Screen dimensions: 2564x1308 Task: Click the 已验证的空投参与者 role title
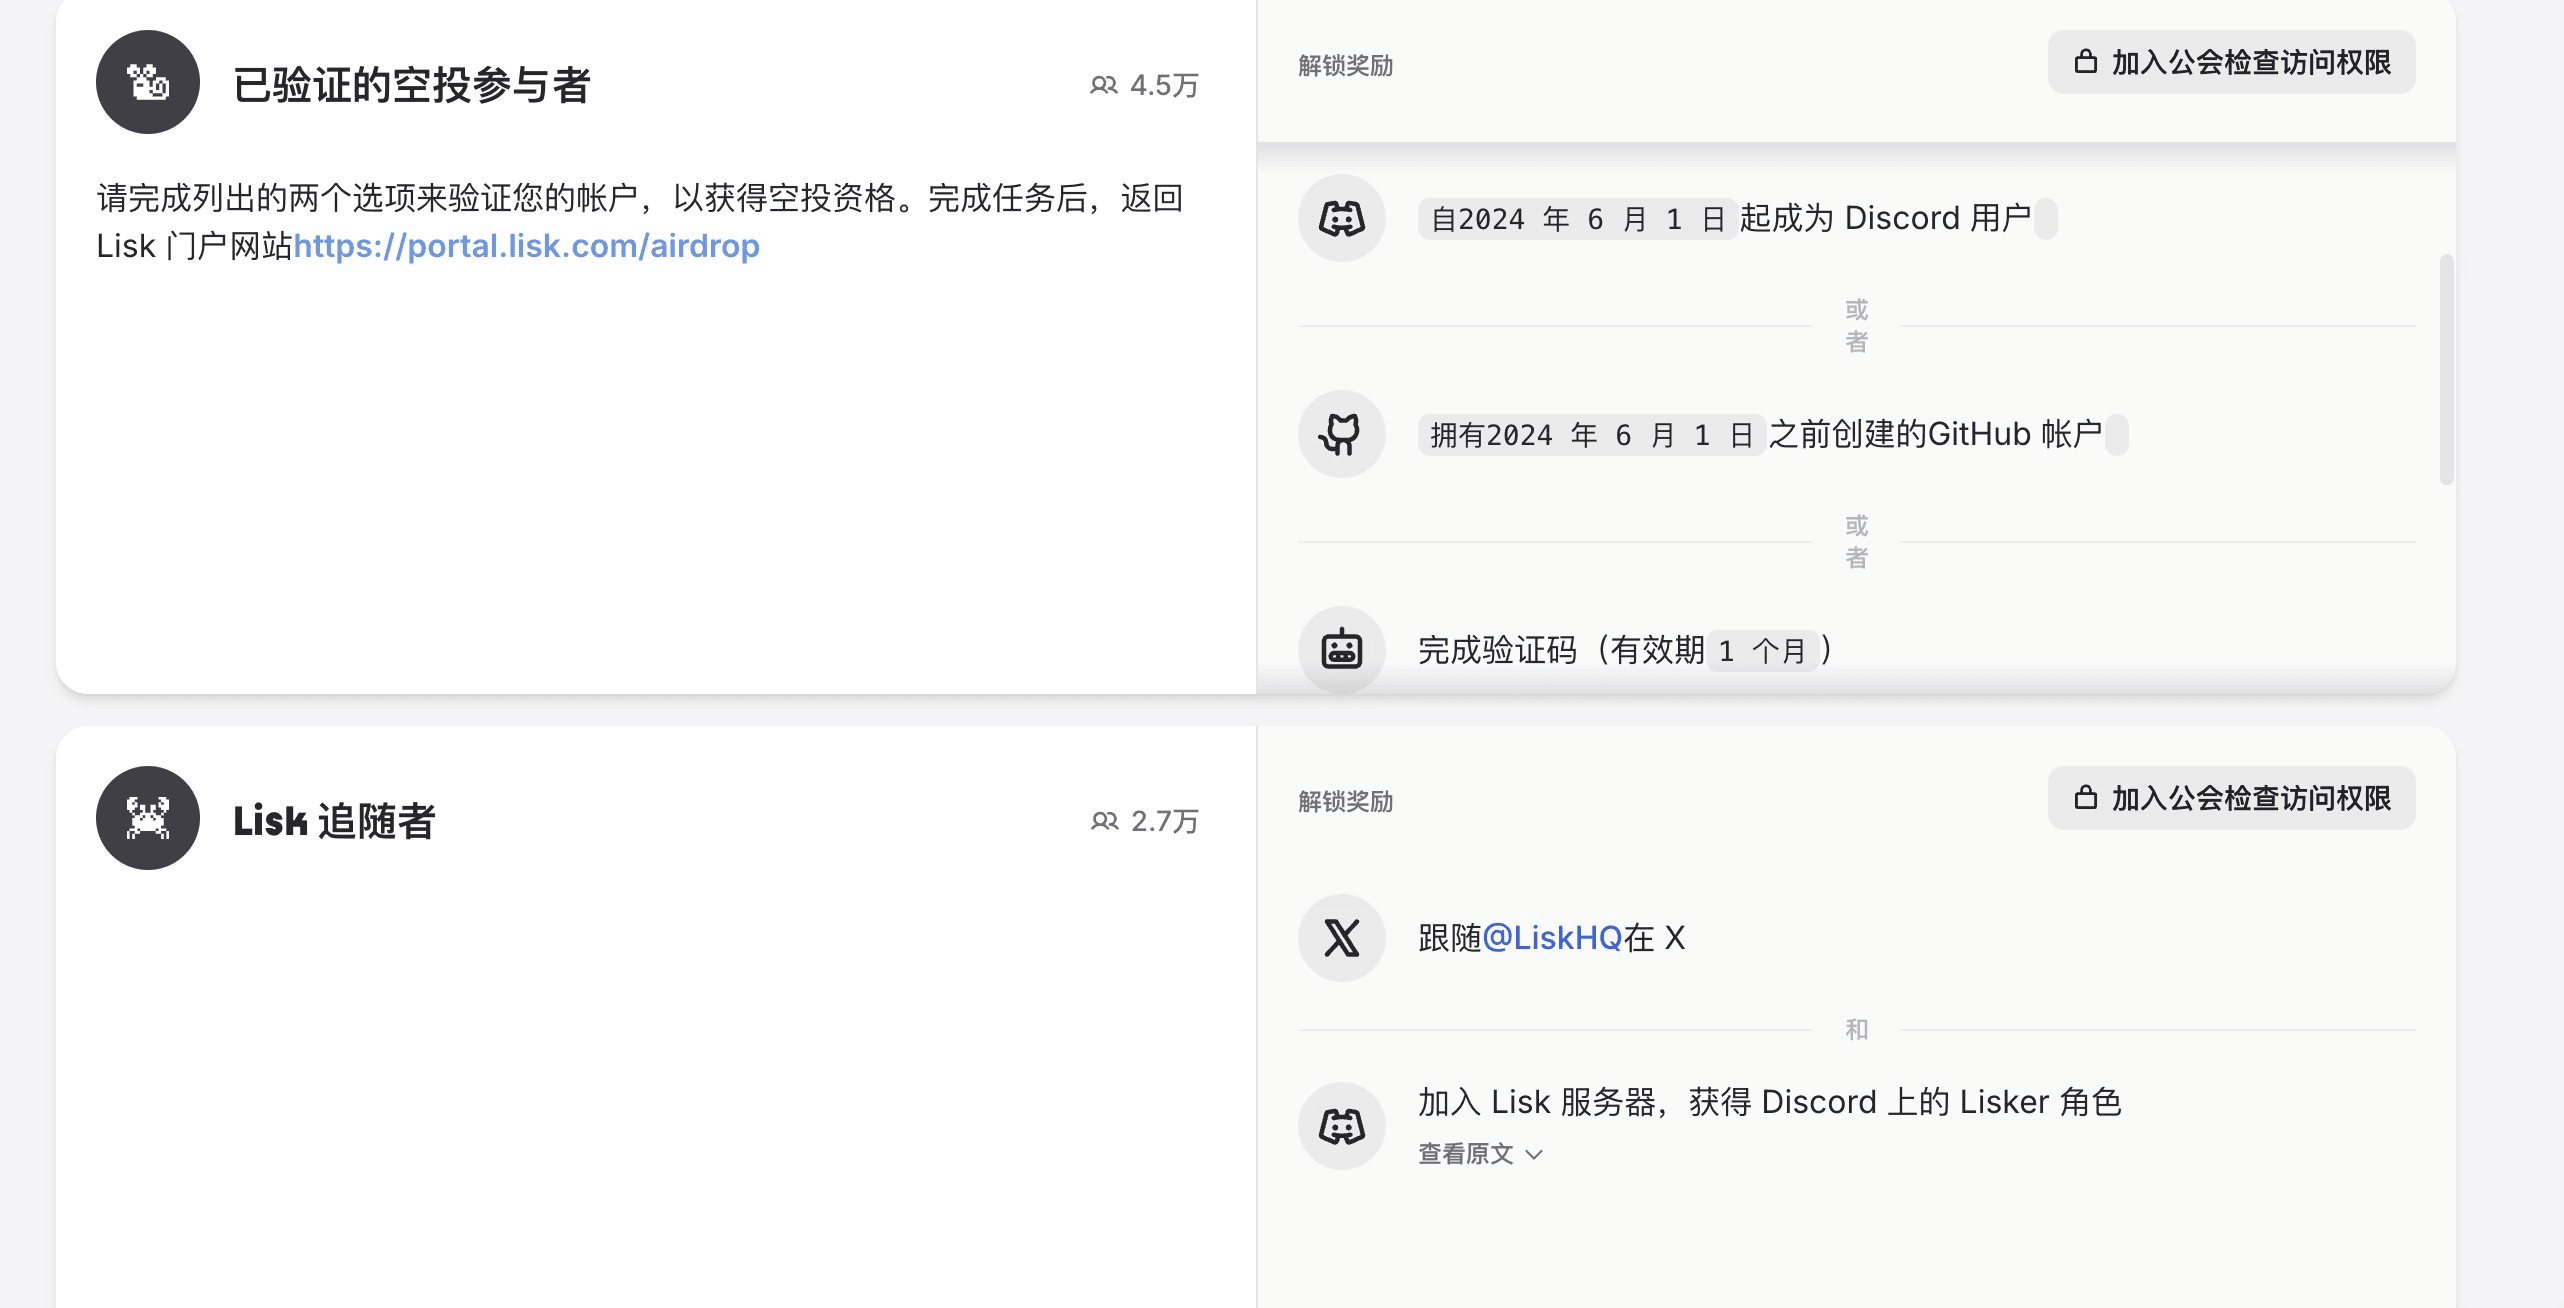click(x=411, y=85)
